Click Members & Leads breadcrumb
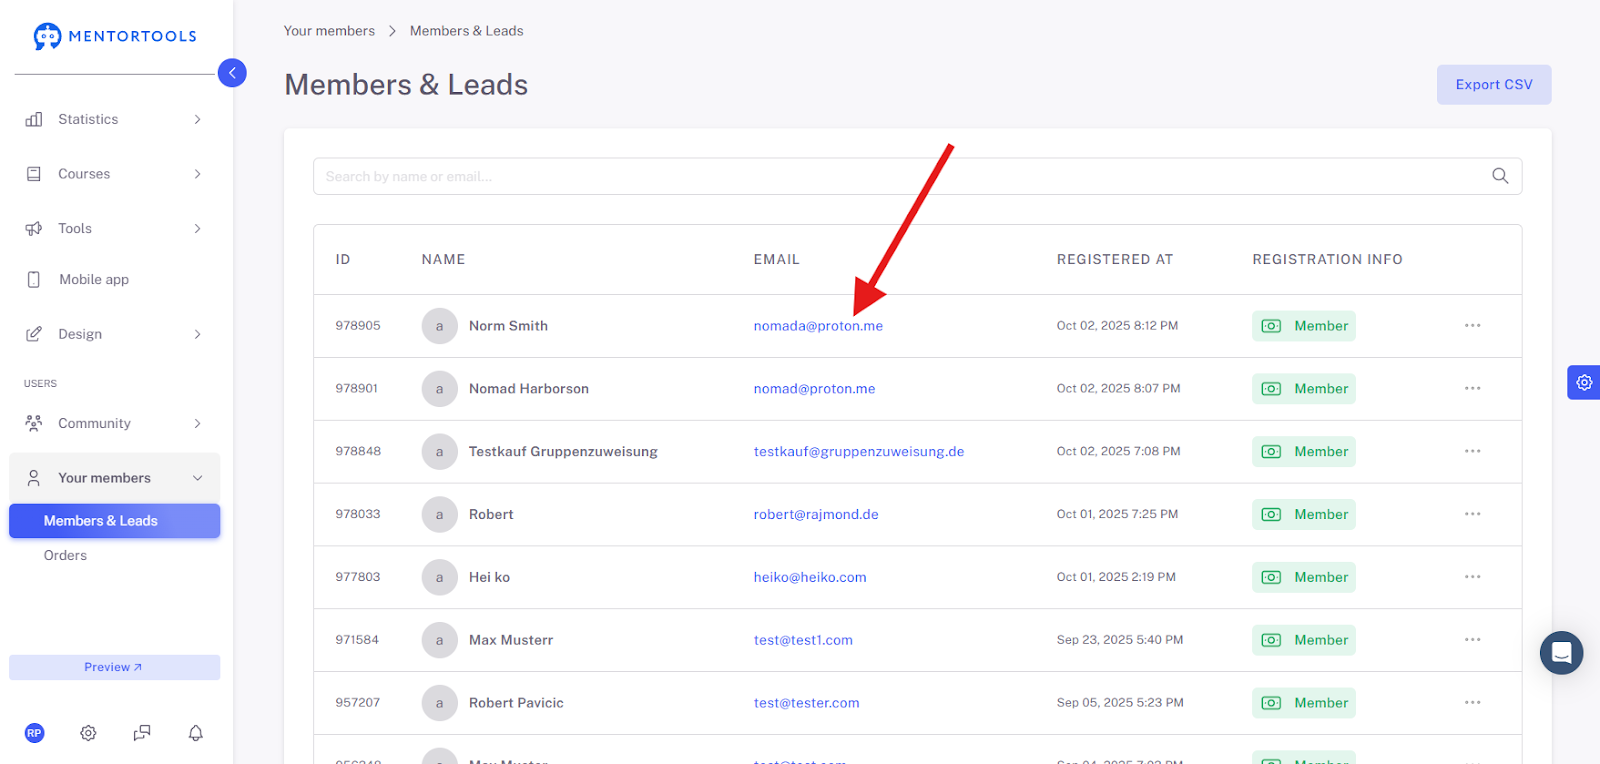Viewport: 1600px width, 764px height. pyautogui.click(x=466, y=31)
